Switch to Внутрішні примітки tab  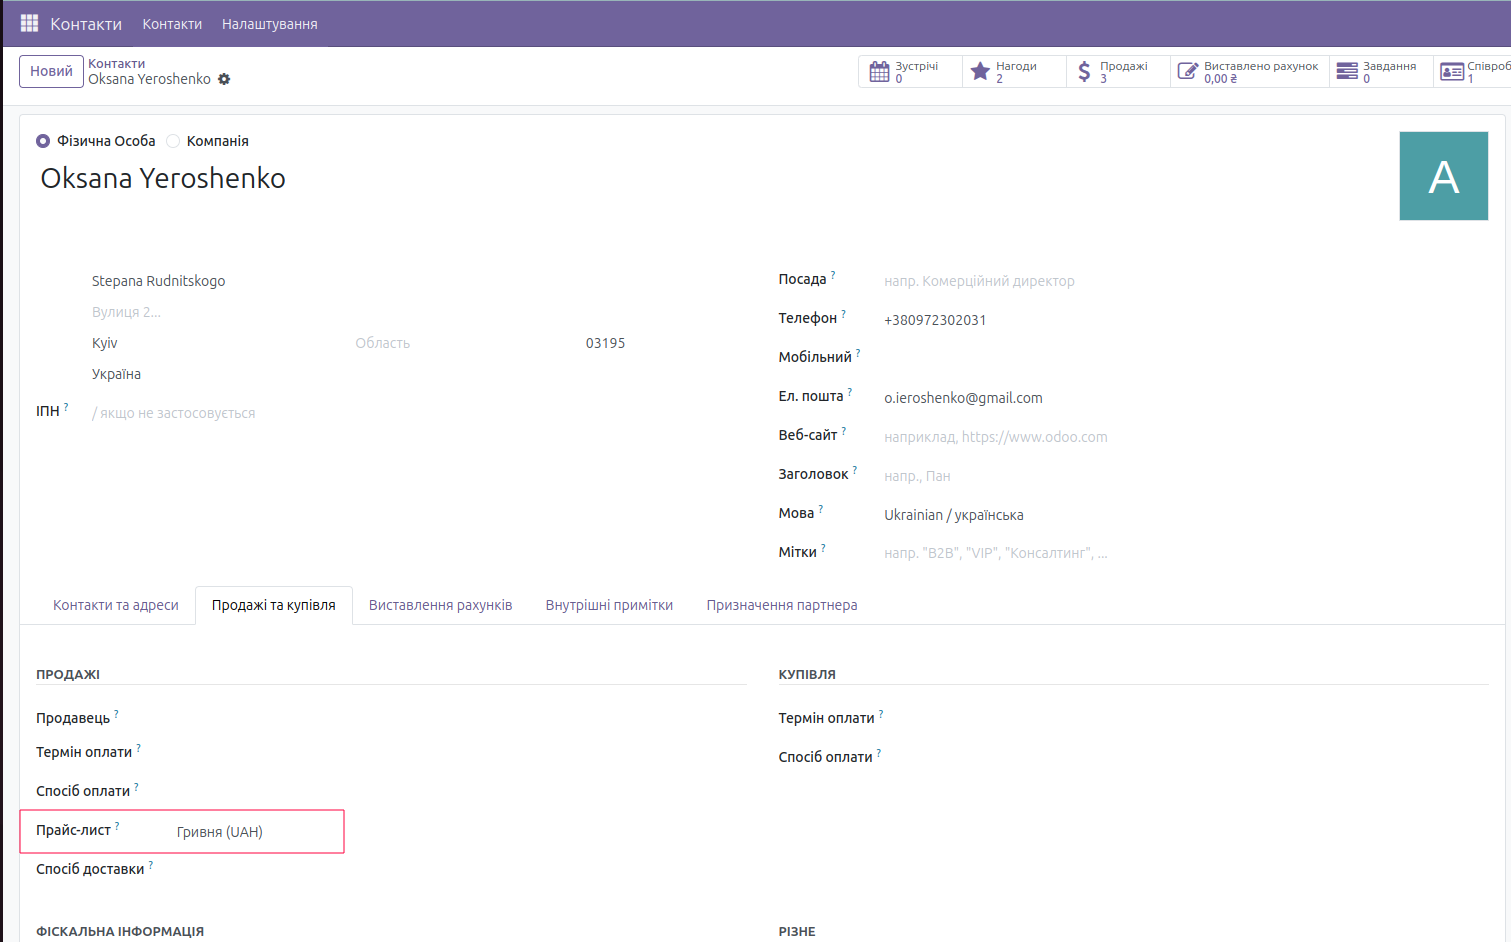click(609, 605)
